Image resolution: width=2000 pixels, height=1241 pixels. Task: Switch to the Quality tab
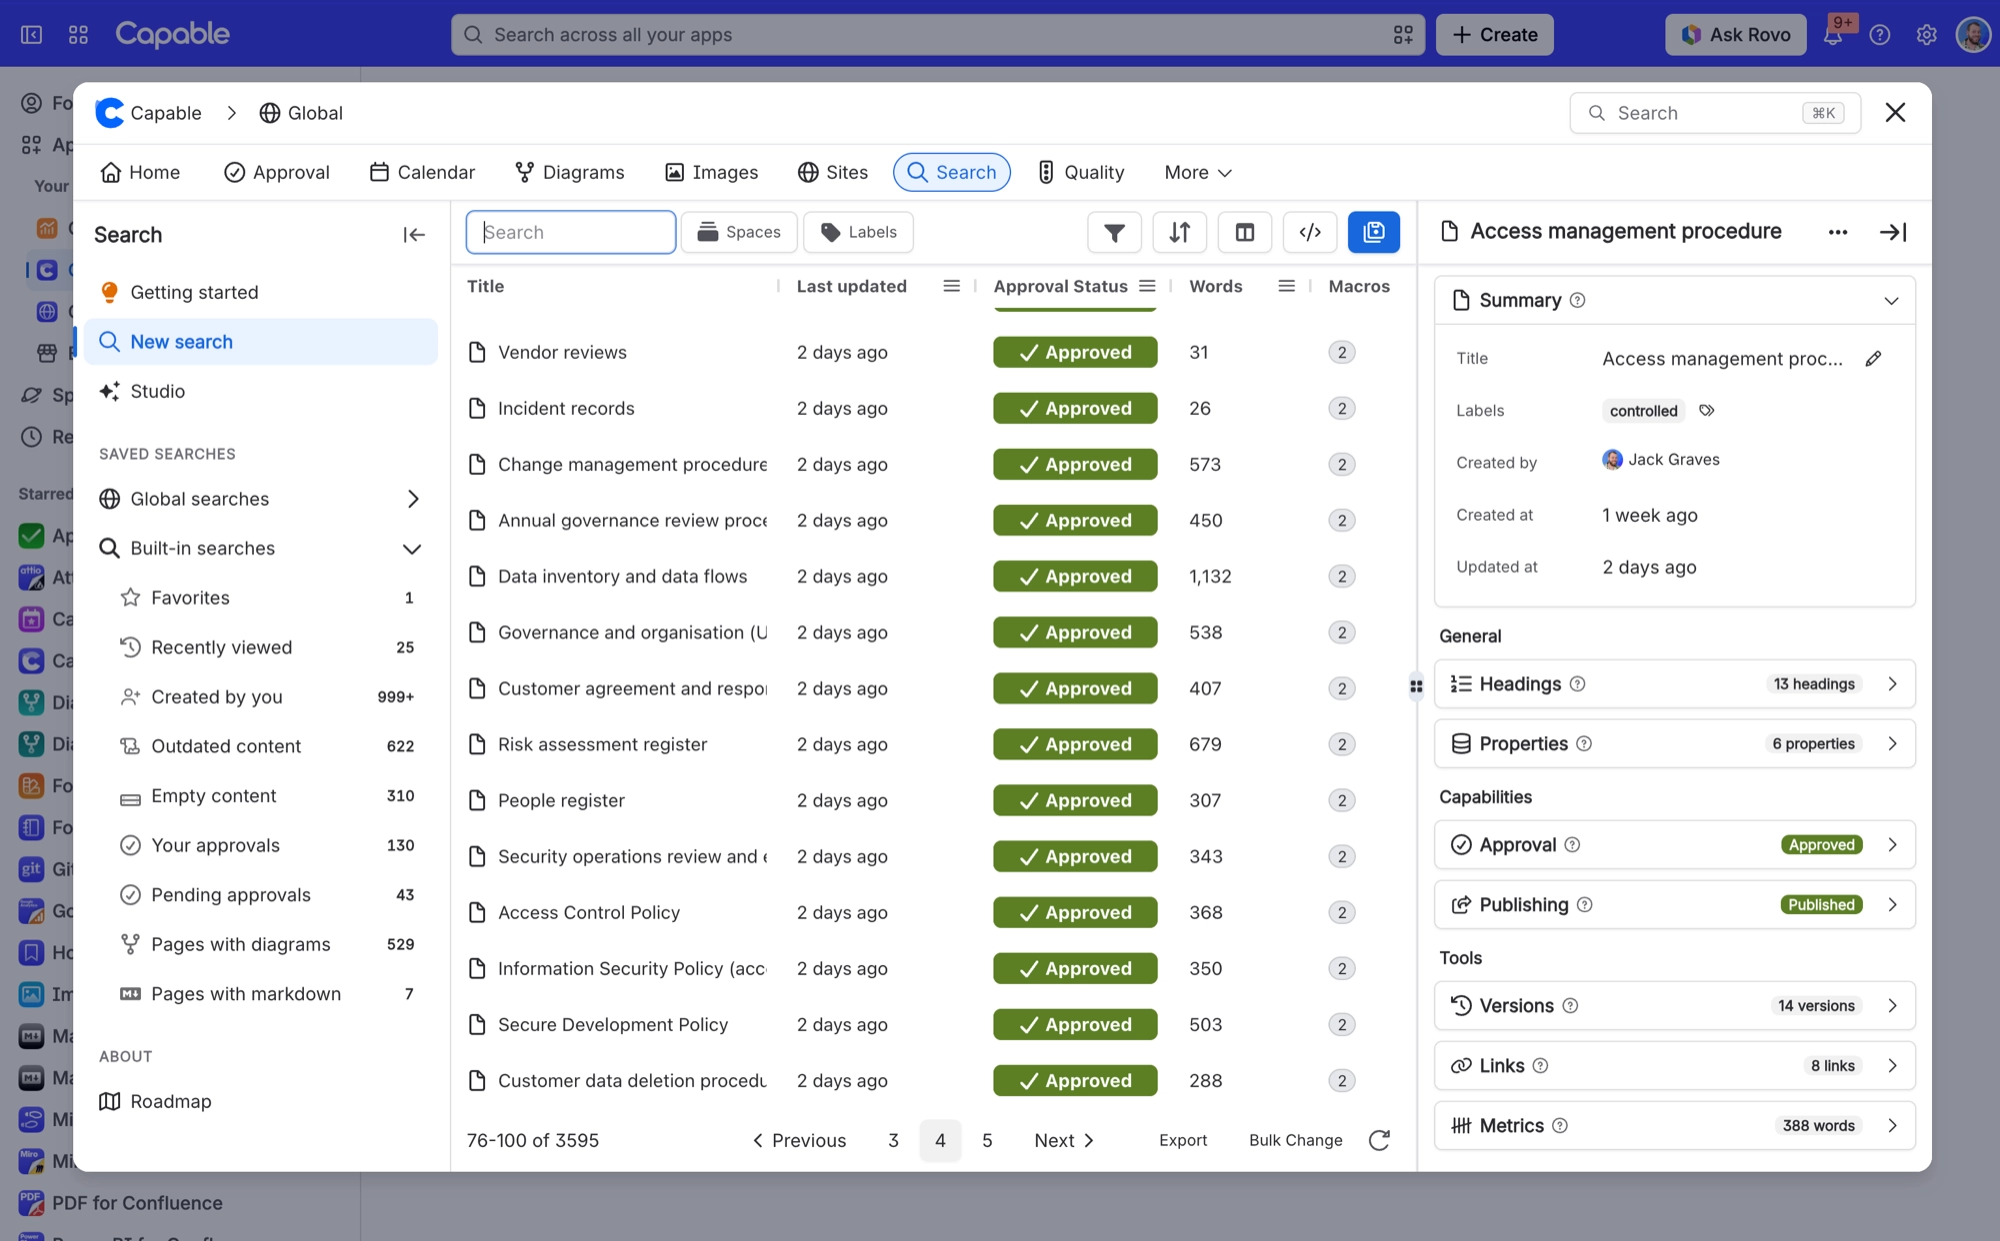pyautogui.click(x=1081, y=172)
